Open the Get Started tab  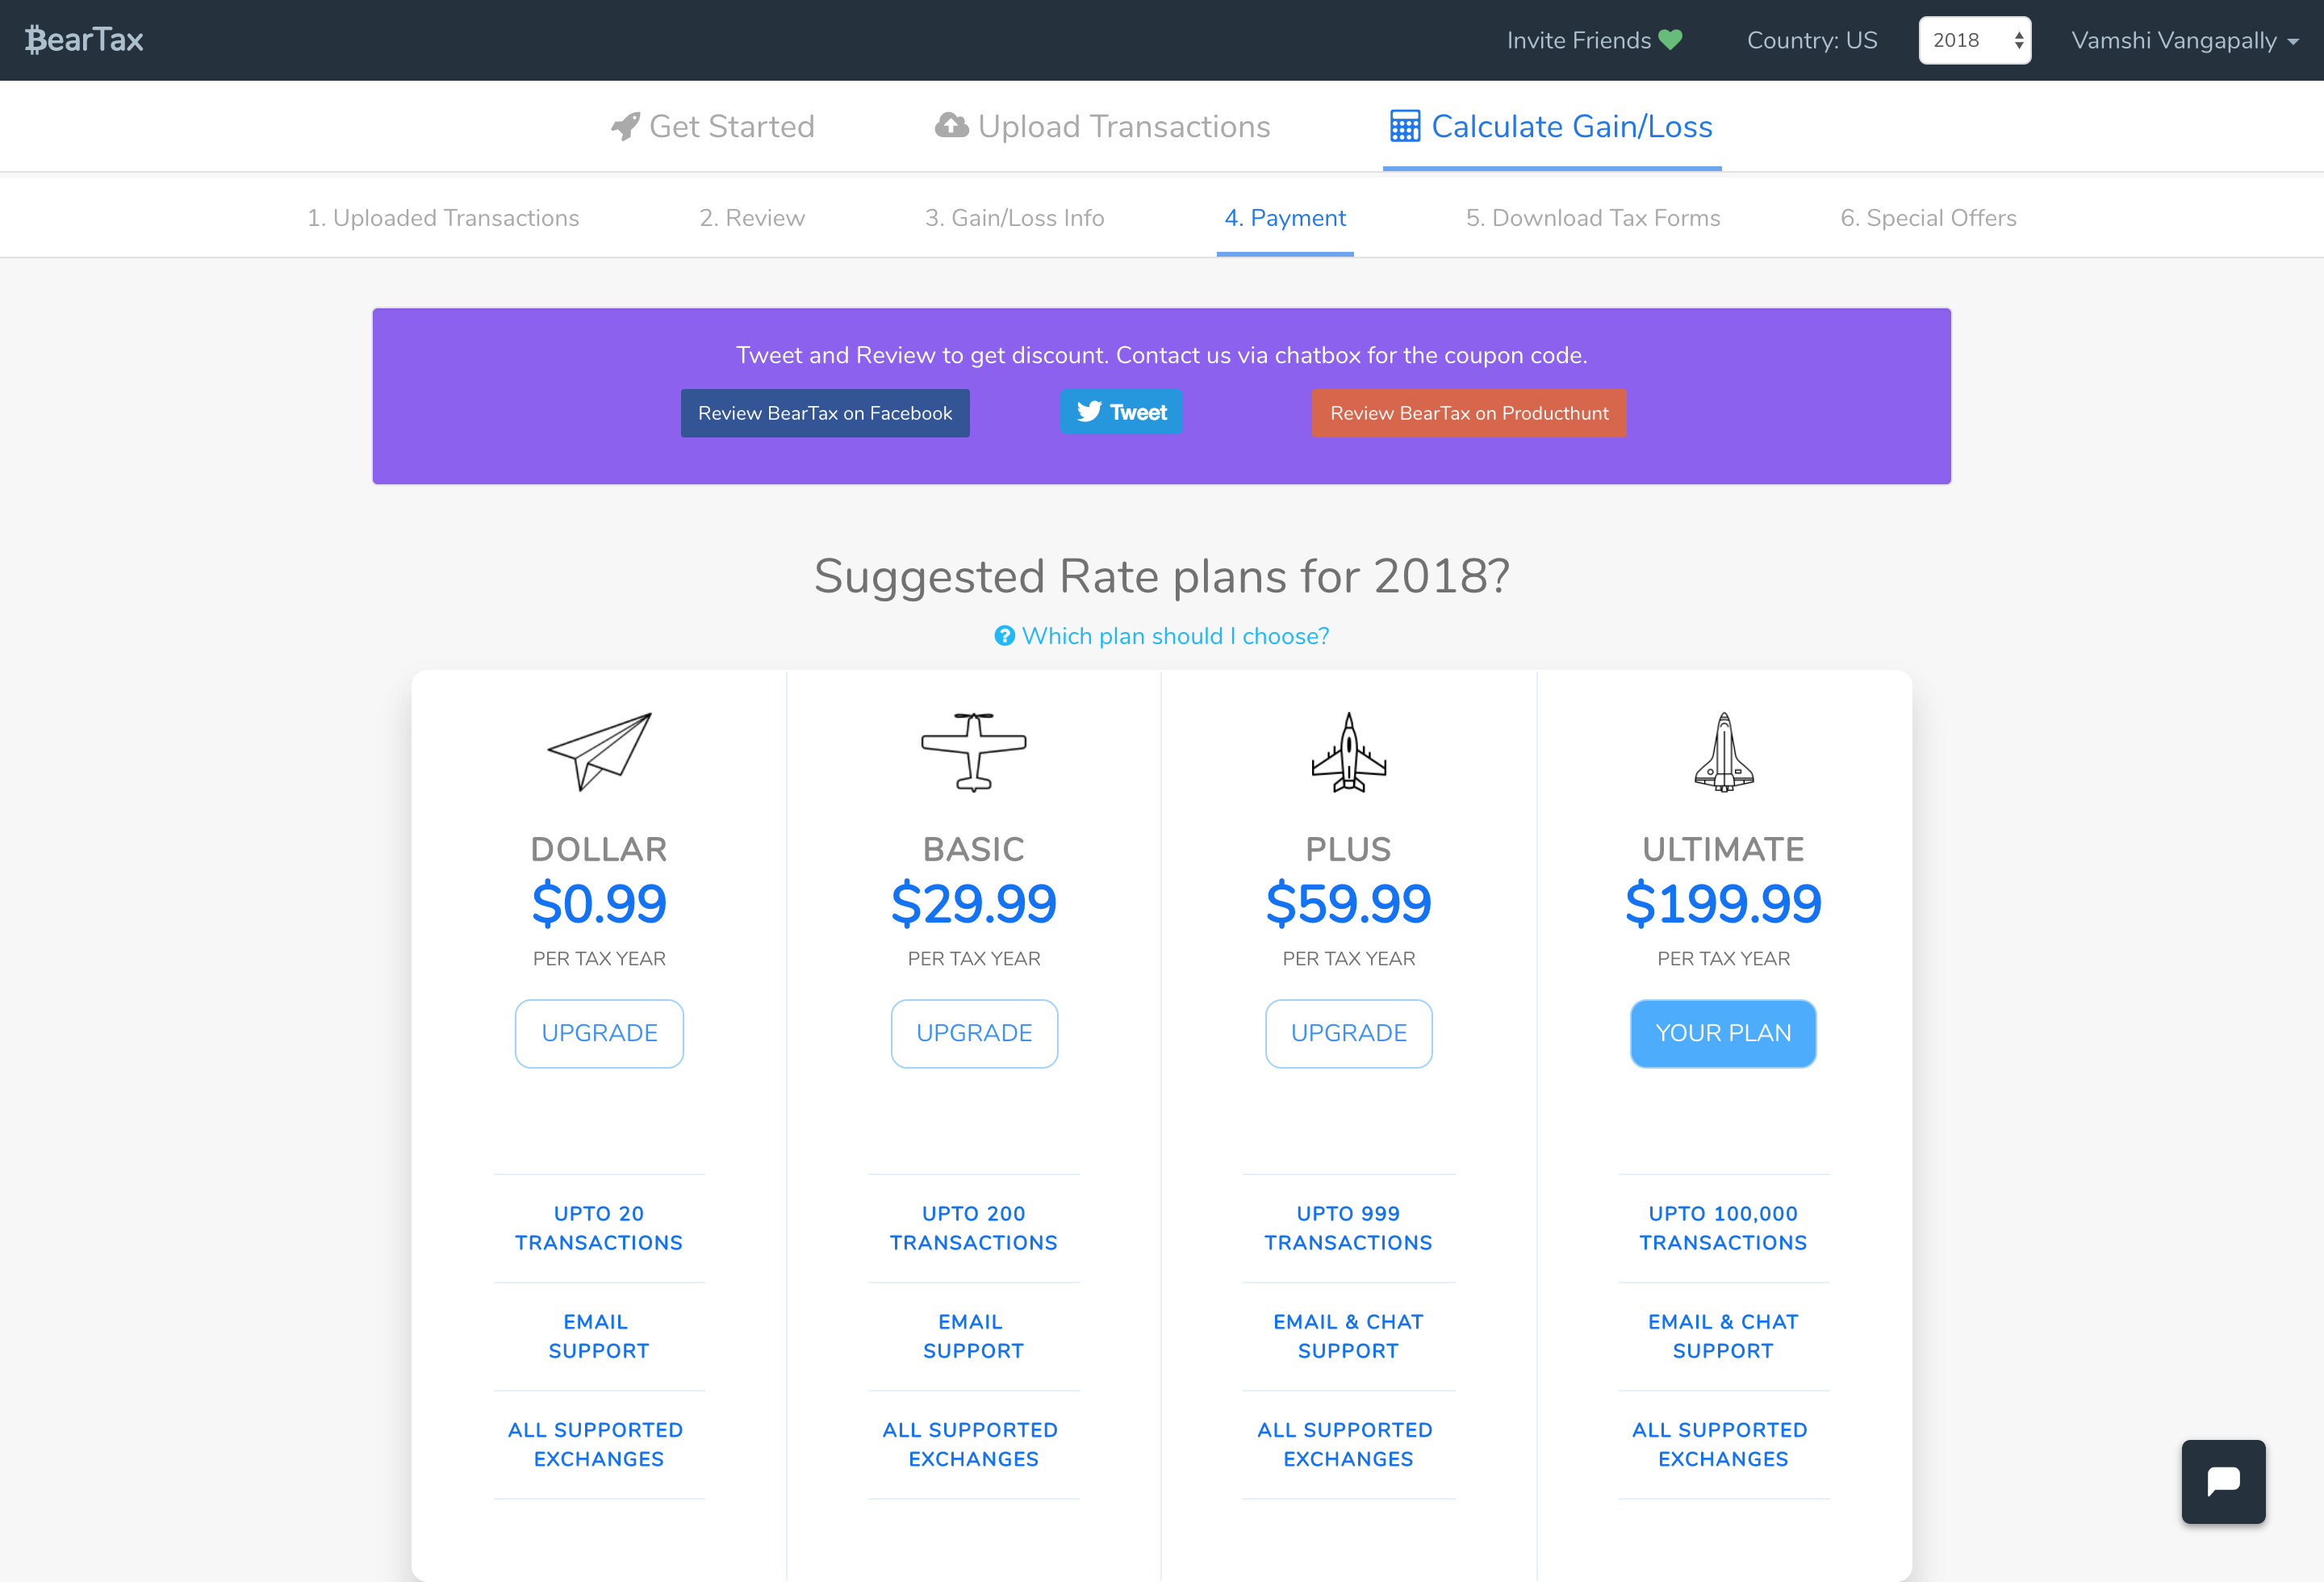point(713,126)
